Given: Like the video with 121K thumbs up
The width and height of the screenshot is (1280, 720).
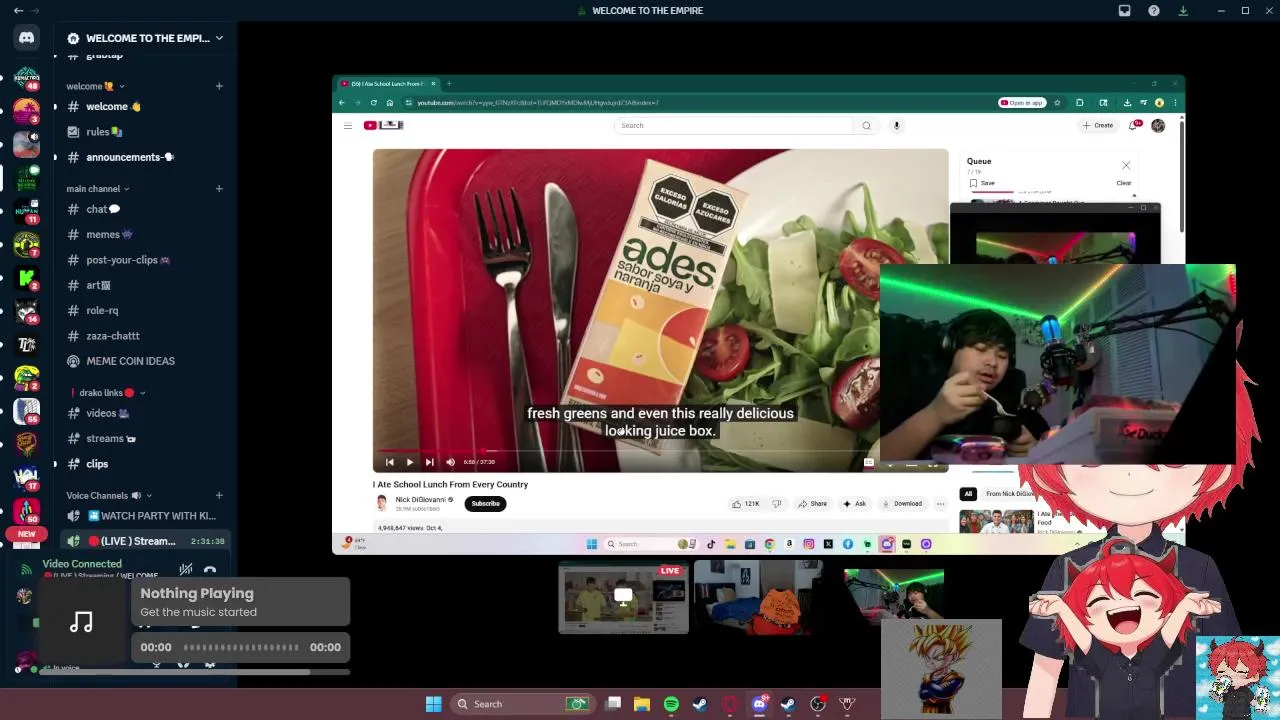Looking at the screenshot, I should [x=746, y=504].
